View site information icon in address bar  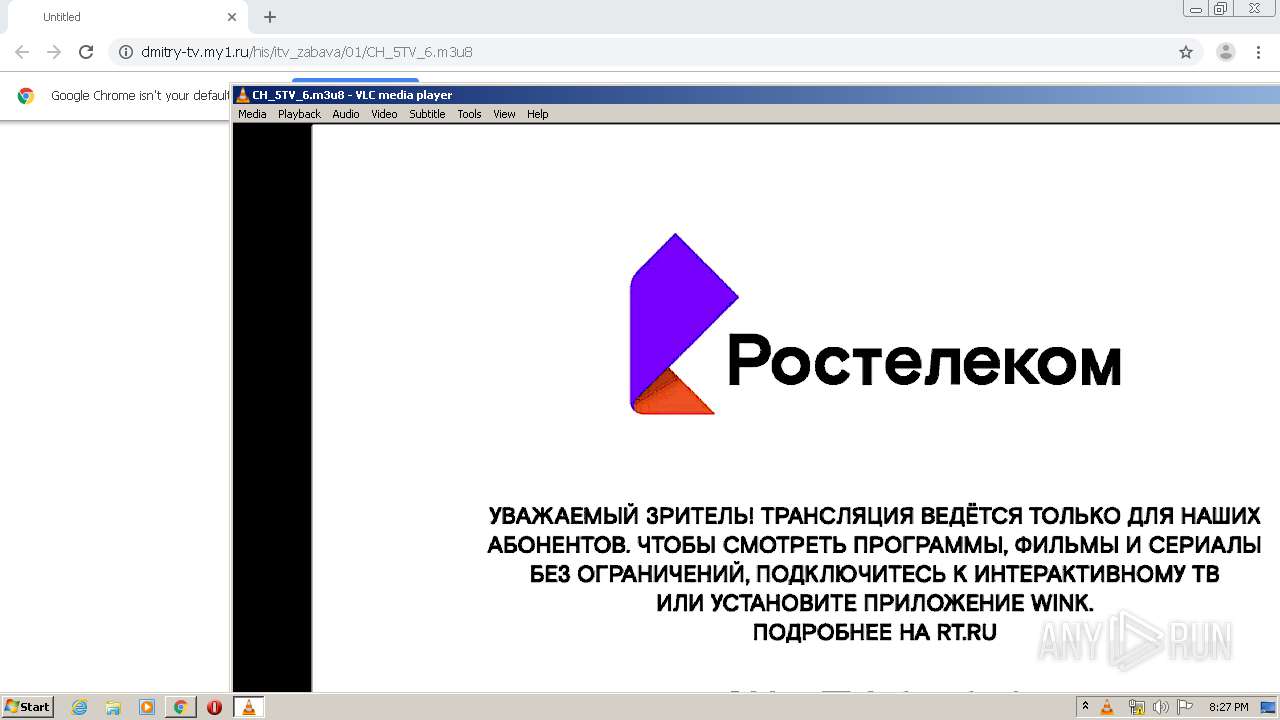coord(125,52)
